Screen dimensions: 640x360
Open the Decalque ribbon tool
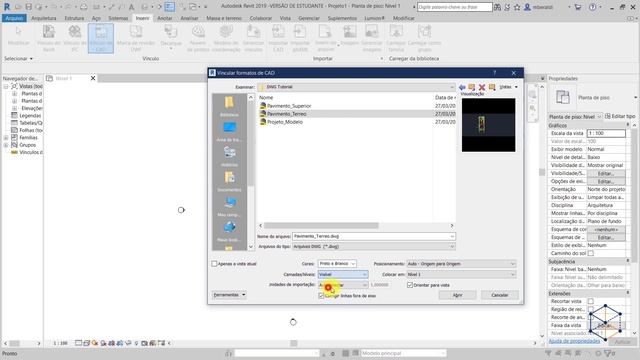tap(171, 38)
